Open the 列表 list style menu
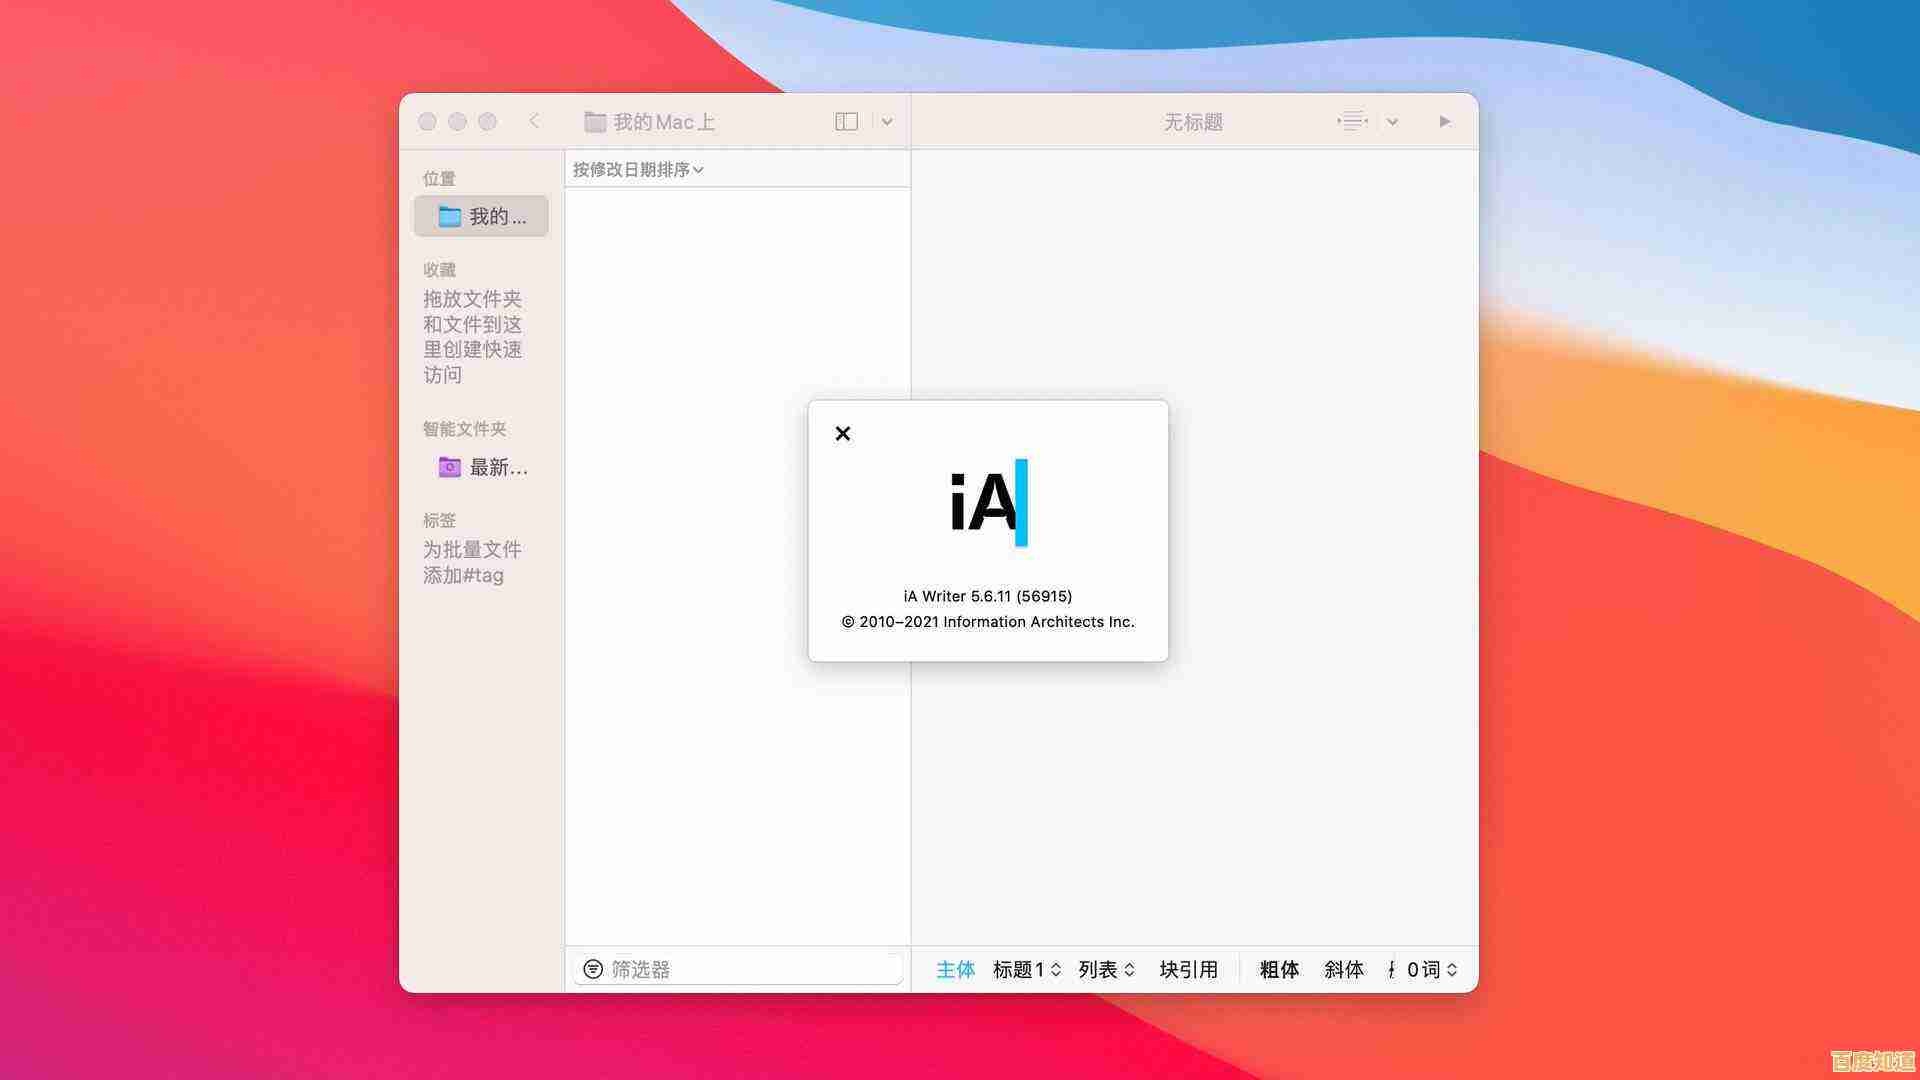1920x1080 pixels. [x=1104, y=969]
